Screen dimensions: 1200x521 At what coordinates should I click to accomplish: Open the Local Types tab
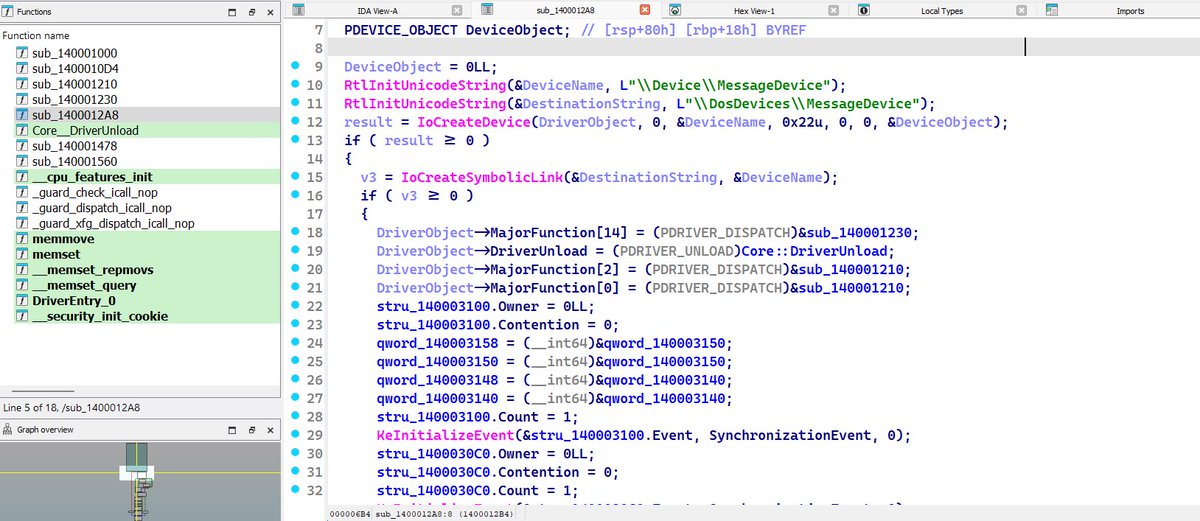click(x=944, y=10)
